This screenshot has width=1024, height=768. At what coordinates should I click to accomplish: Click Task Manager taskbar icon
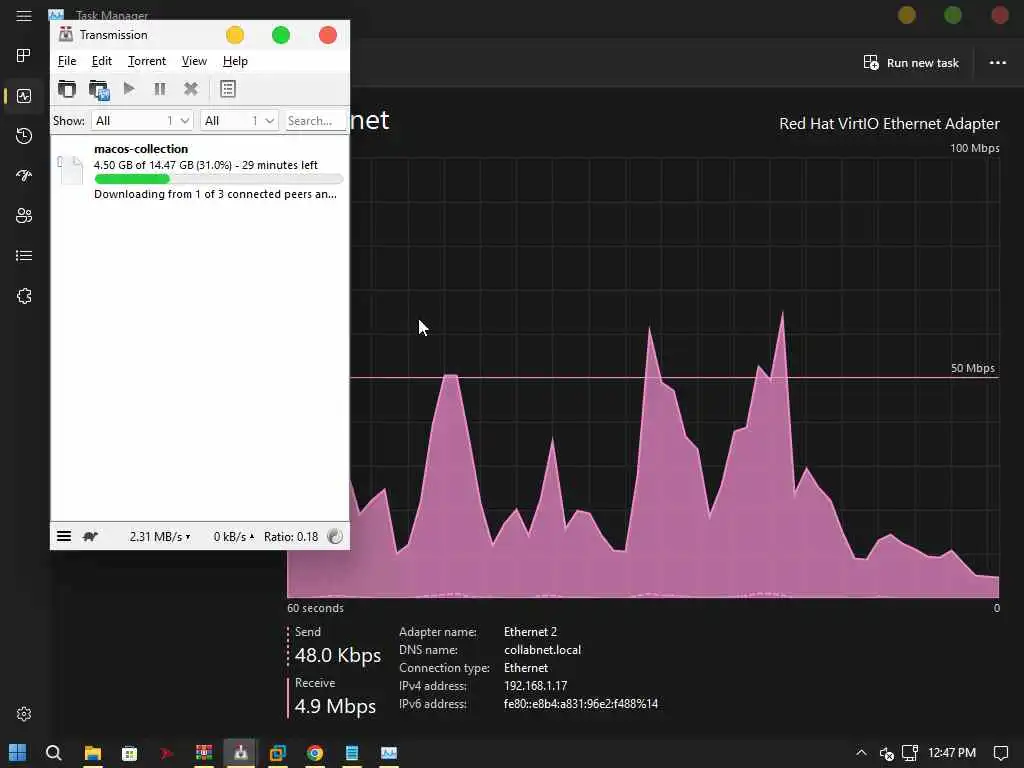389,753
